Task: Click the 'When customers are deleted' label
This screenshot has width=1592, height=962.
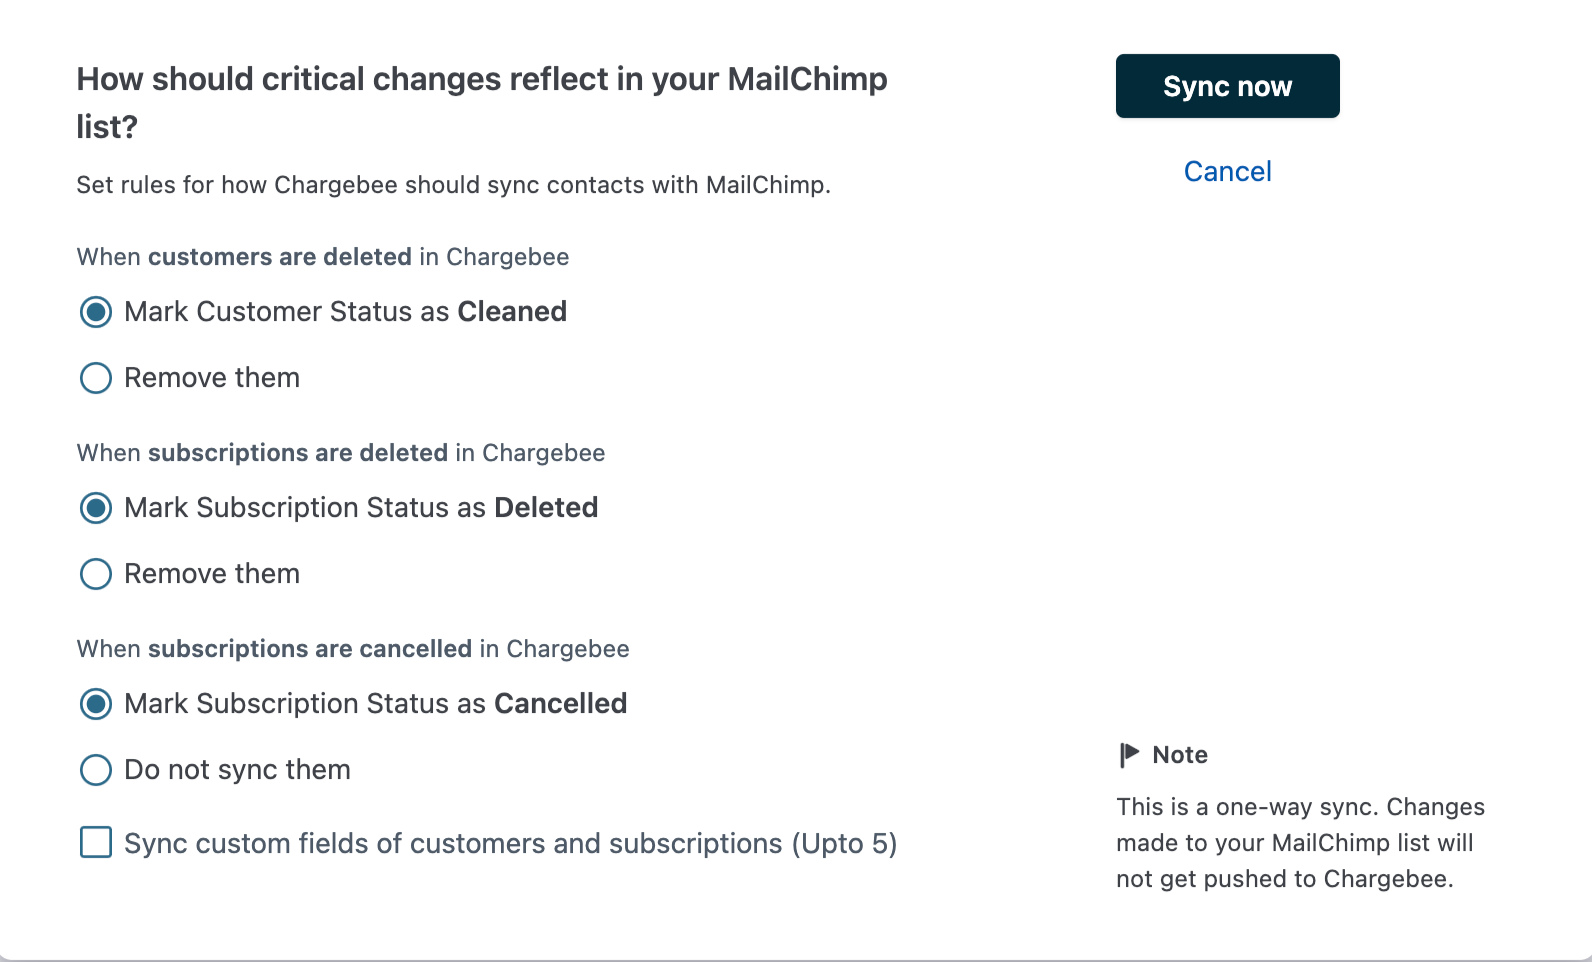Action: click(322, 257)
